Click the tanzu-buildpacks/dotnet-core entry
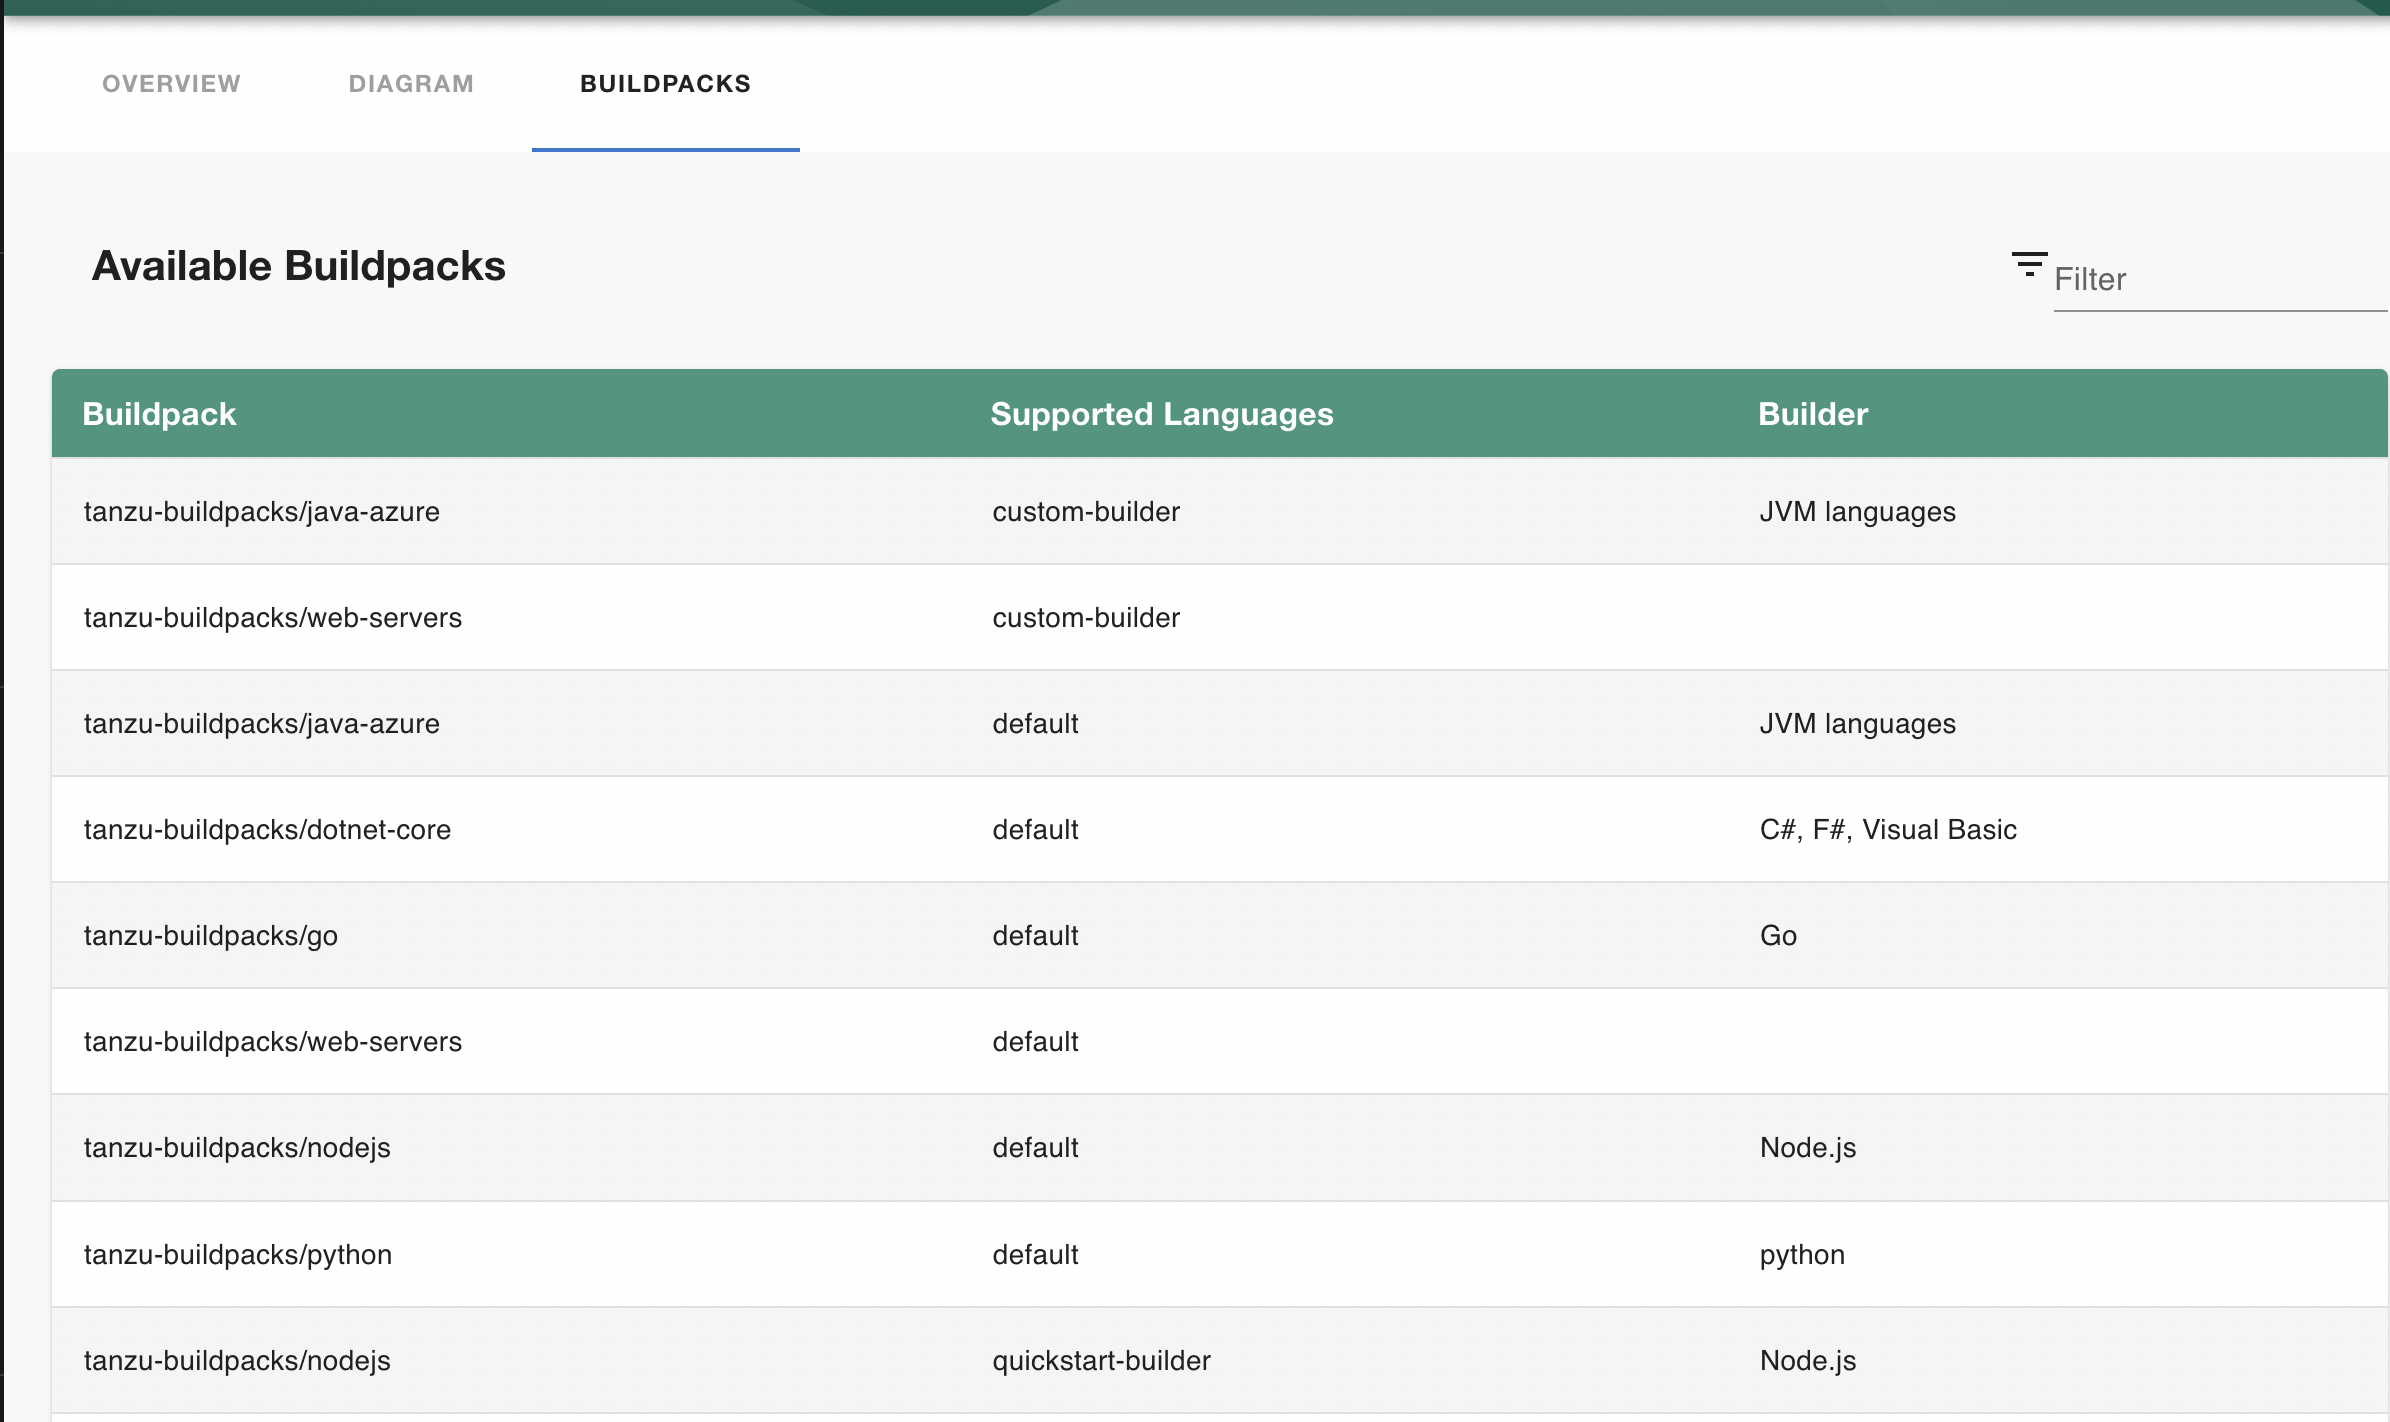 click(267, 830)
